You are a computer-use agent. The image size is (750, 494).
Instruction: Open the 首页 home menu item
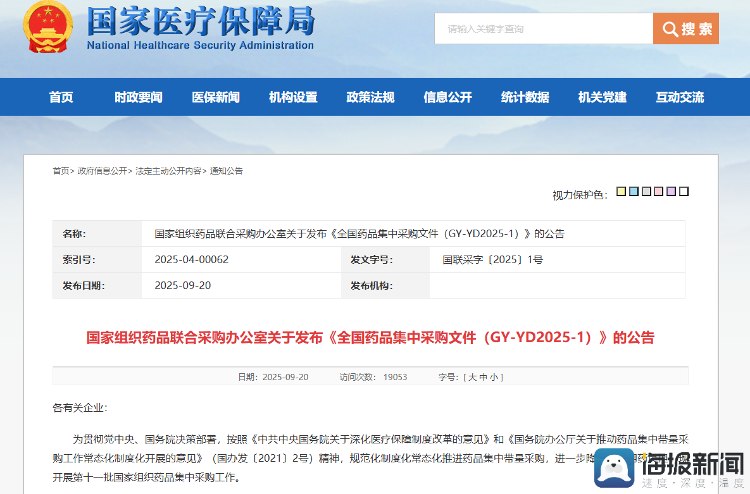tap(61, 97)
